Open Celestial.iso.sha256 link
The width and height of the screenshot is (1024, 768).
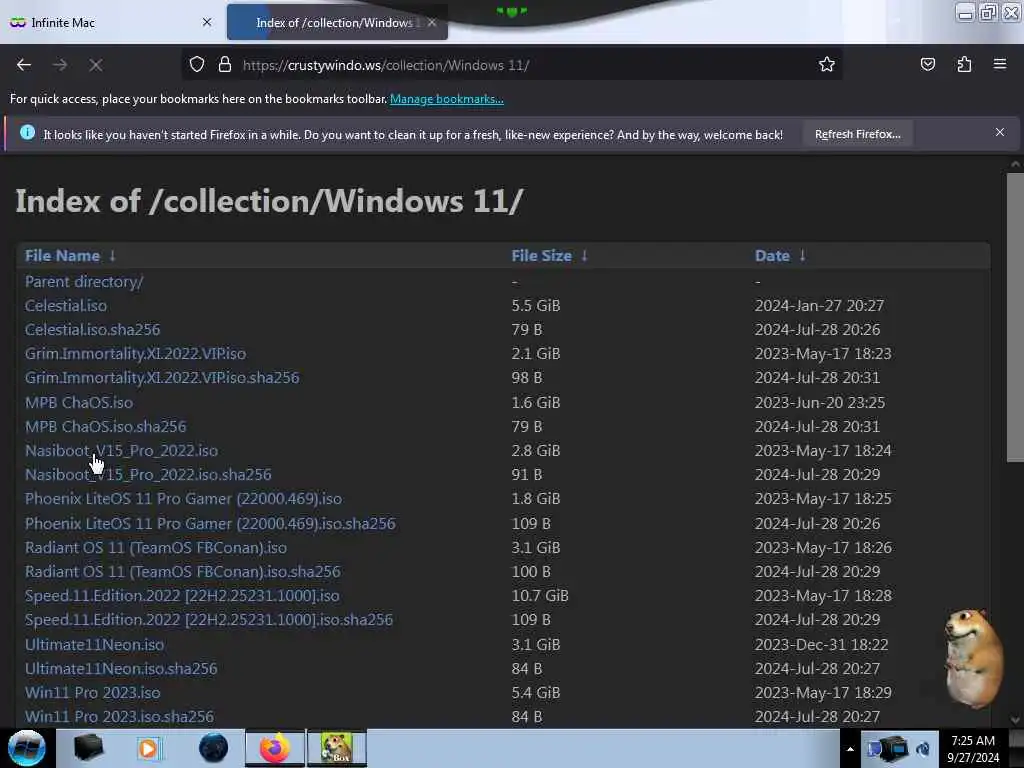tap(92, 330)
